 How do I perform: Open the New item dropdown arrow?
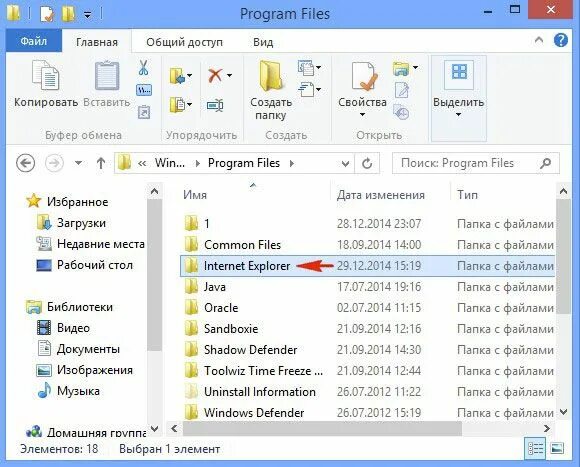(318, 67)
